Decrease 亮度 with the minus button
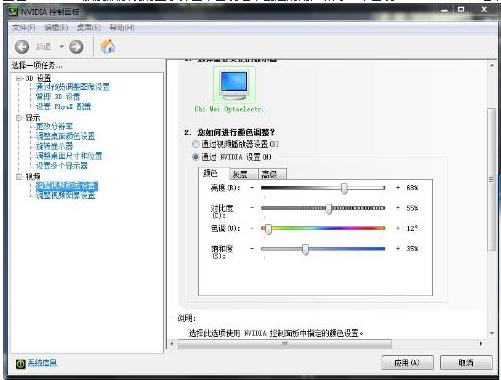Image resolution: width=501 pixels, height=380 pixels. (x=252, y=188)
